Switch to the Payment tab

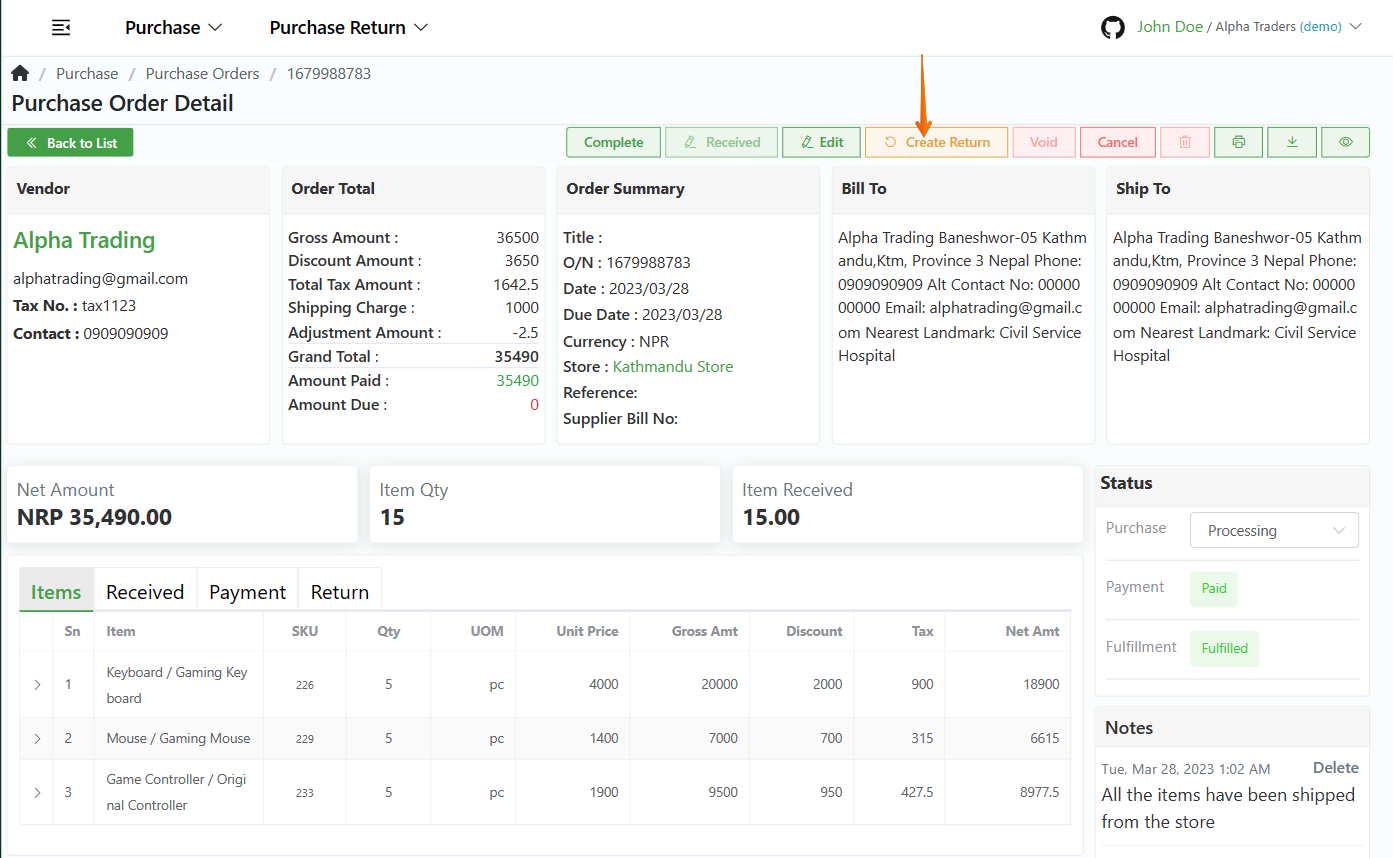click(x=248, y=591)
